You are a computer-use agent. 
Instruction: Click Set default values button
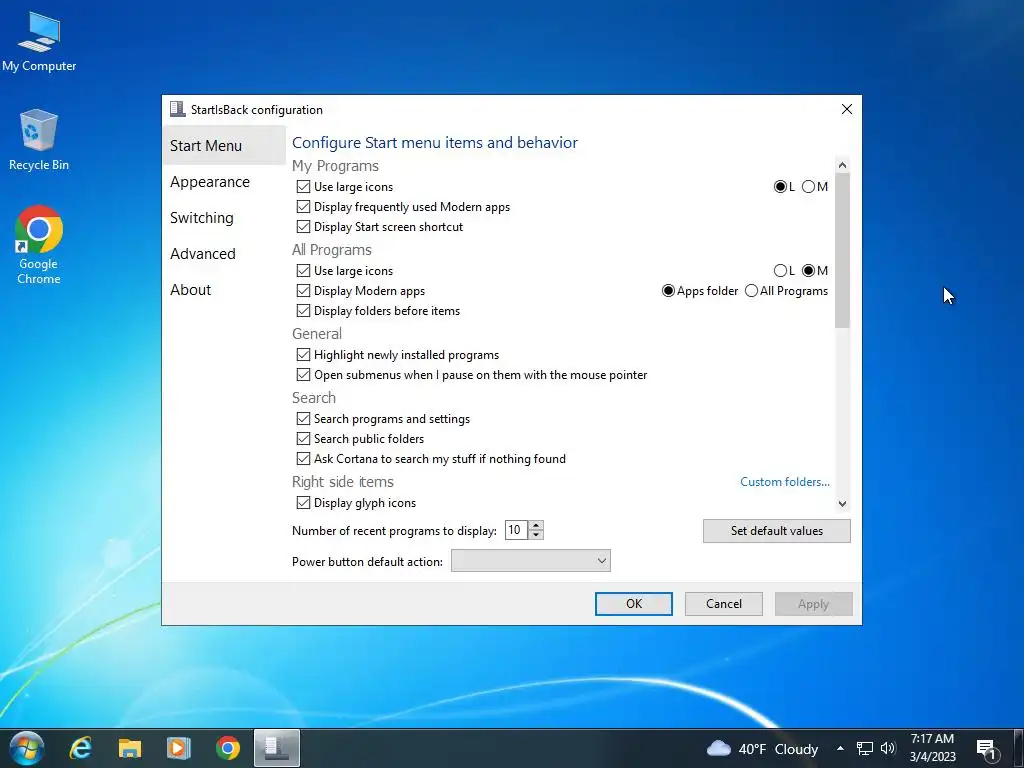(776, 531)
